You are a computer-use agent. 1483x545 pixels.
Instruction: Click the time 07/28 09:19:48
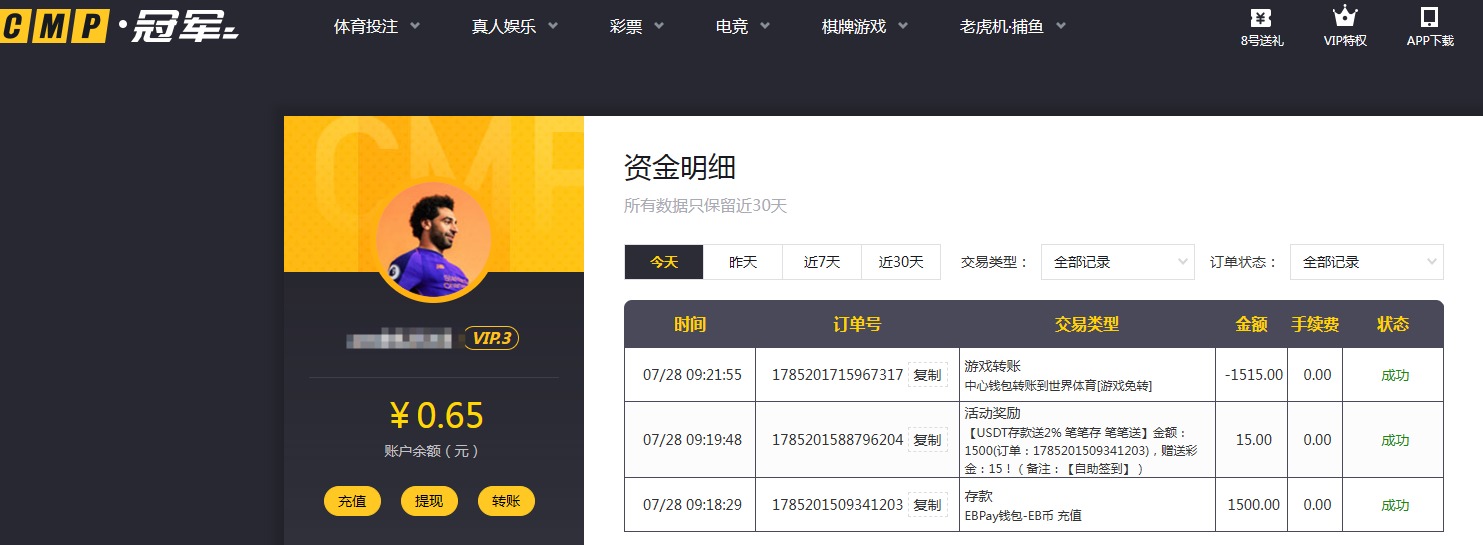(692, 440)
